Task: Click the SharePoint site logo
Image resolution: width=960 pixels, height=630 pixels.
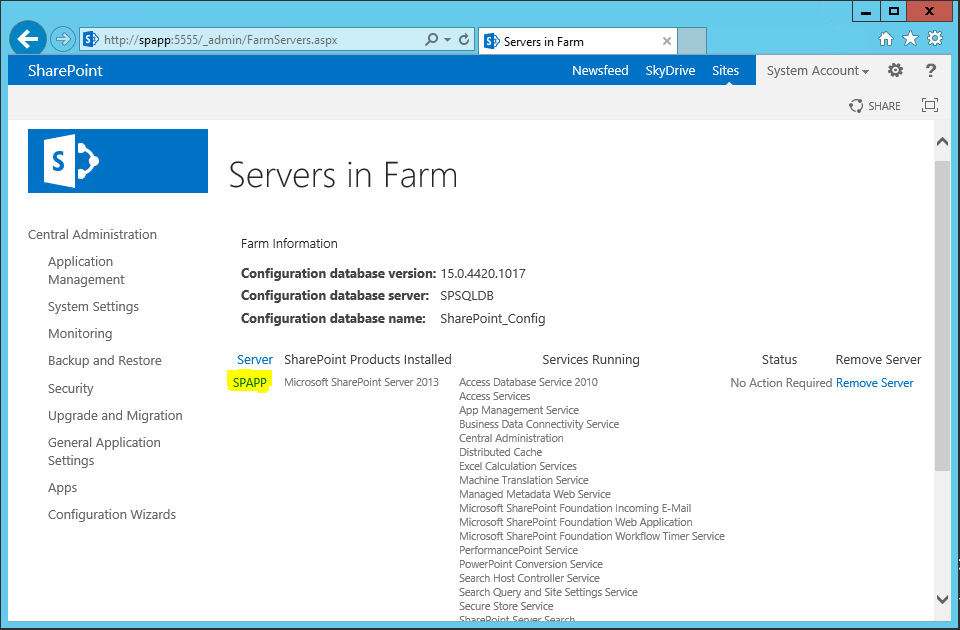Action: pos(118,161)
